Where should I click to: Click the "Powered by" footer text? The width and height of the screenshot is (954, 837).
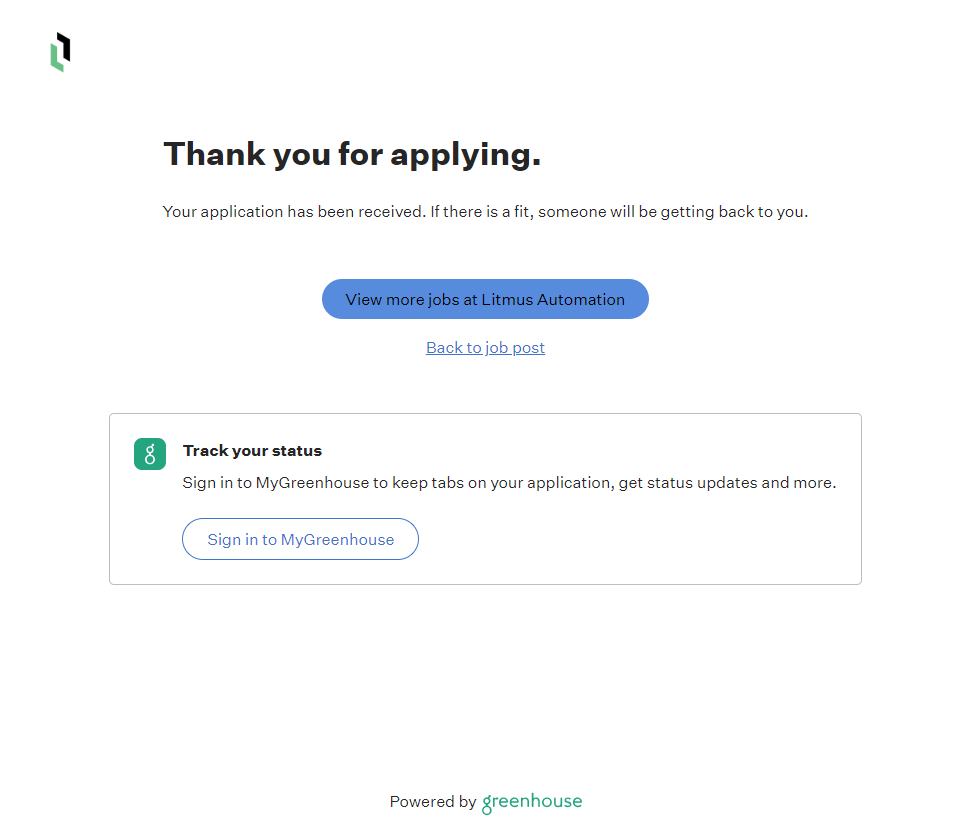point(433,802)
